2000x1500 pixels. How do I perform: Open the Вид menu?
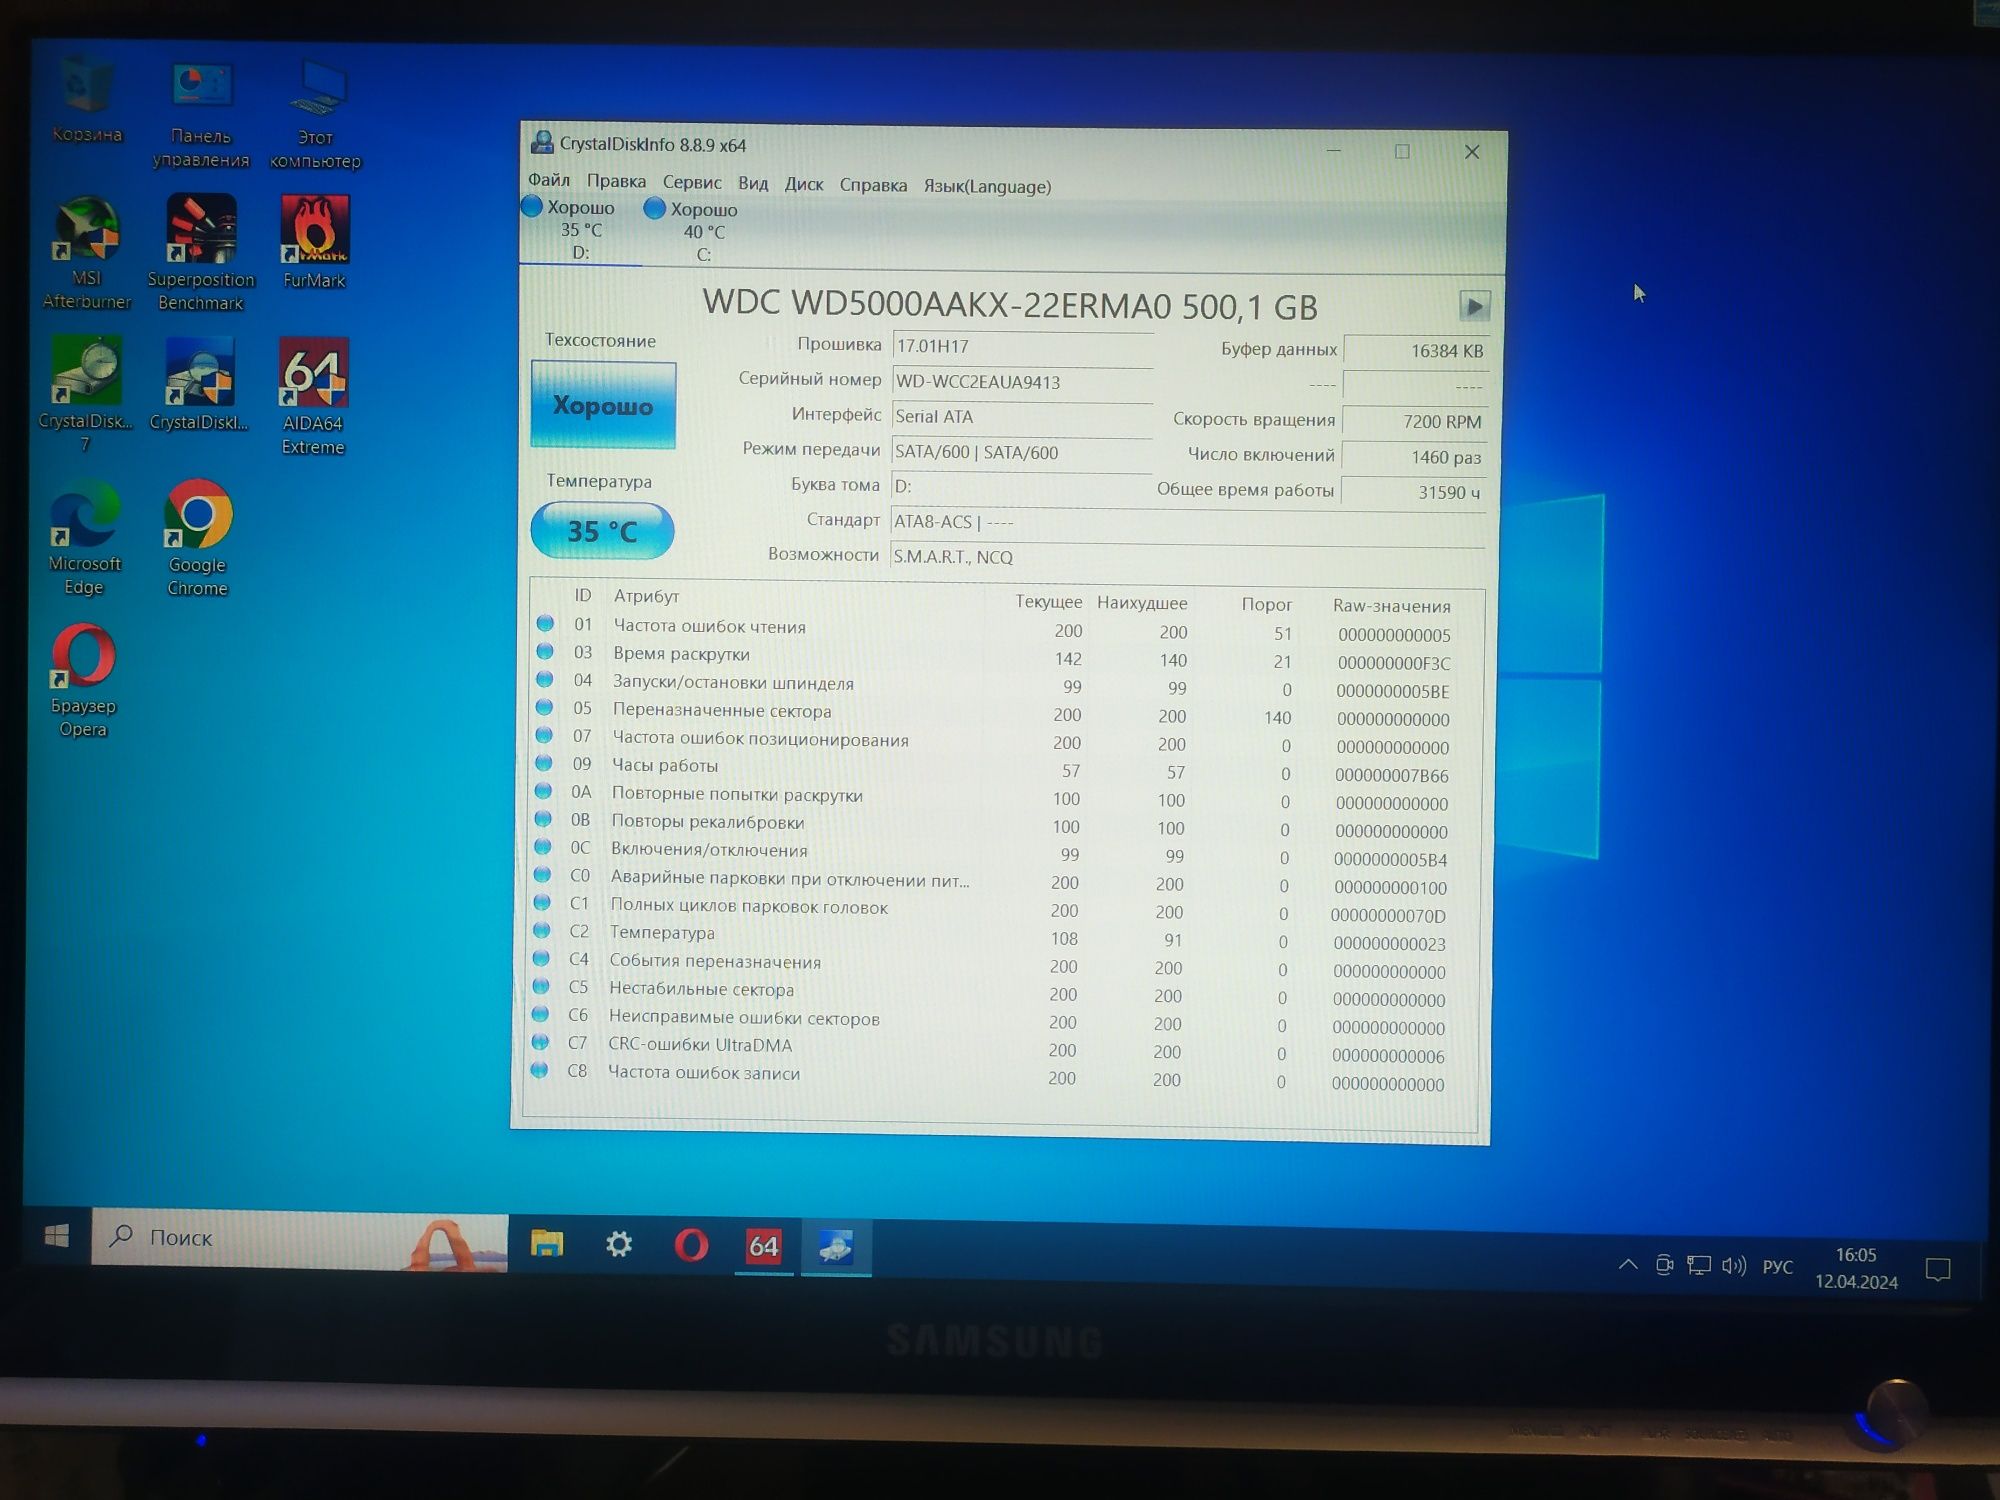click(x=753, y=183)
